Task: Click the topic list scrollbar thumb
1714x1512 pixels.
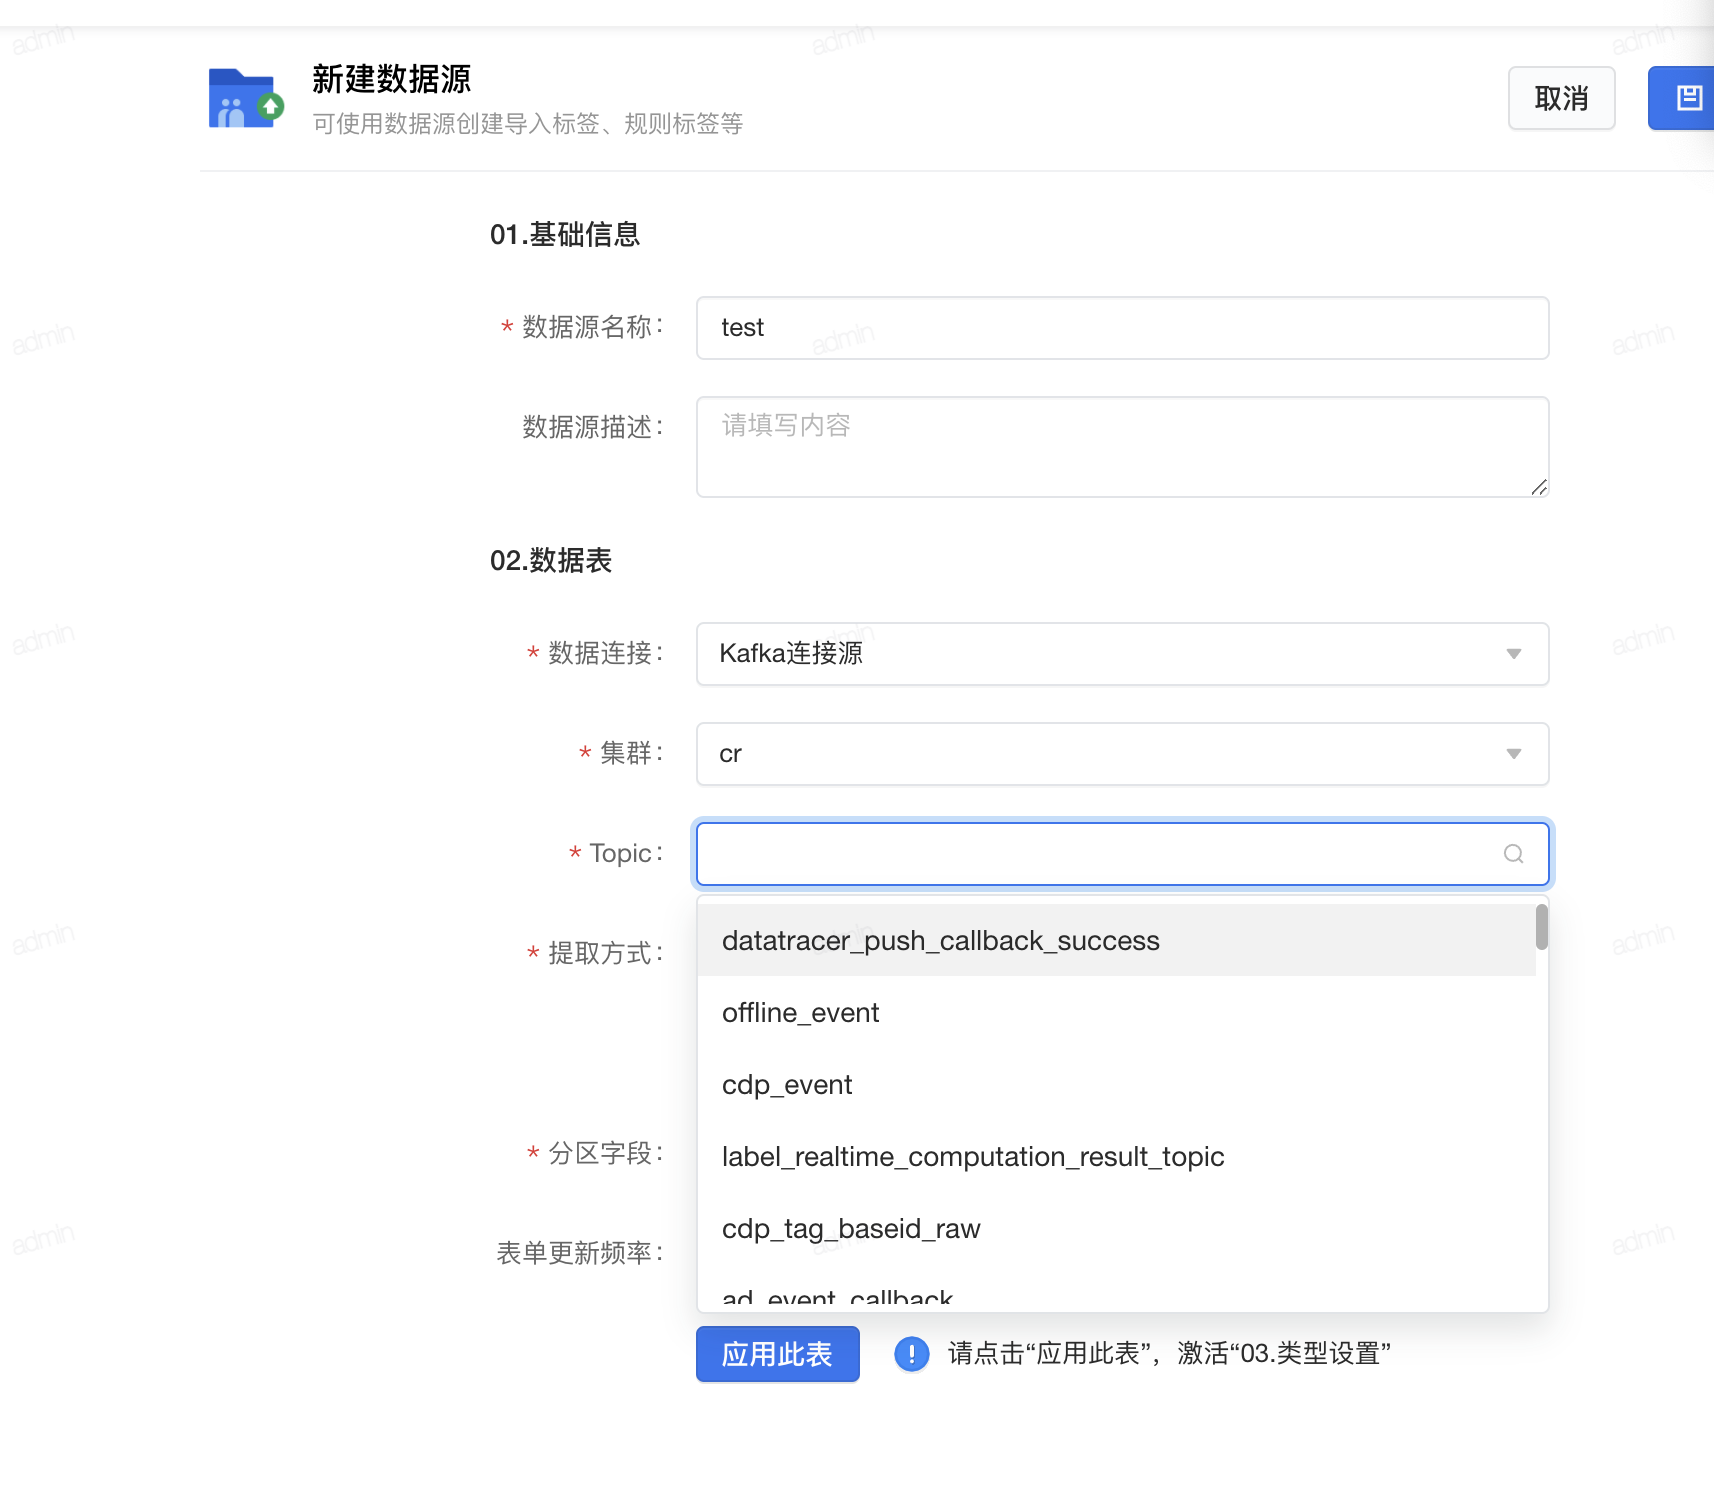Action: 1541,927
